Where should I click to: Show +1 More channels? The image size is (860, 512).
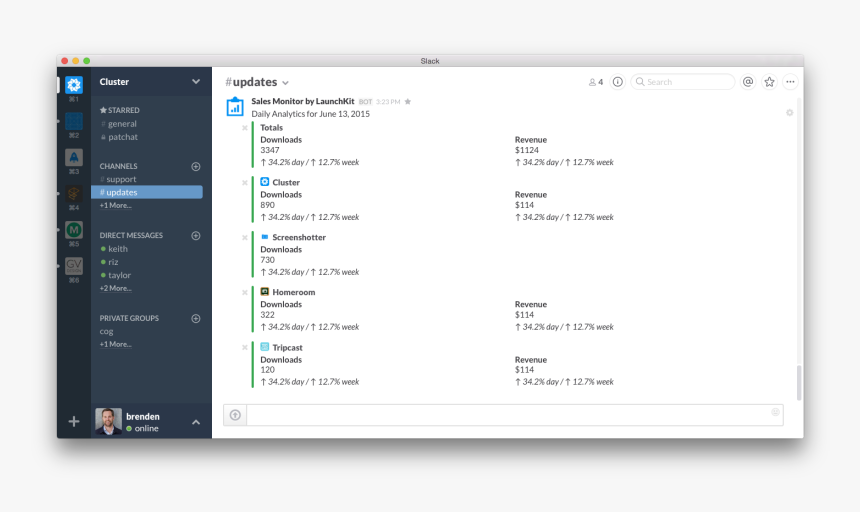[x=115, y=206]
